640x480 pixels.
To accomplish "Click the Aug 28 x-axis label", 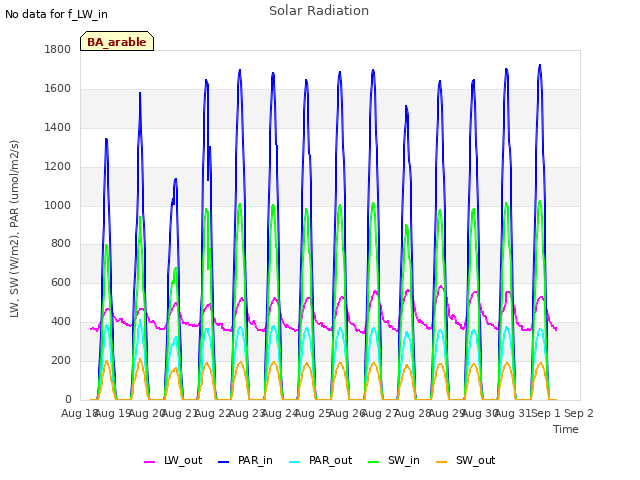I will tap(413, 413).
